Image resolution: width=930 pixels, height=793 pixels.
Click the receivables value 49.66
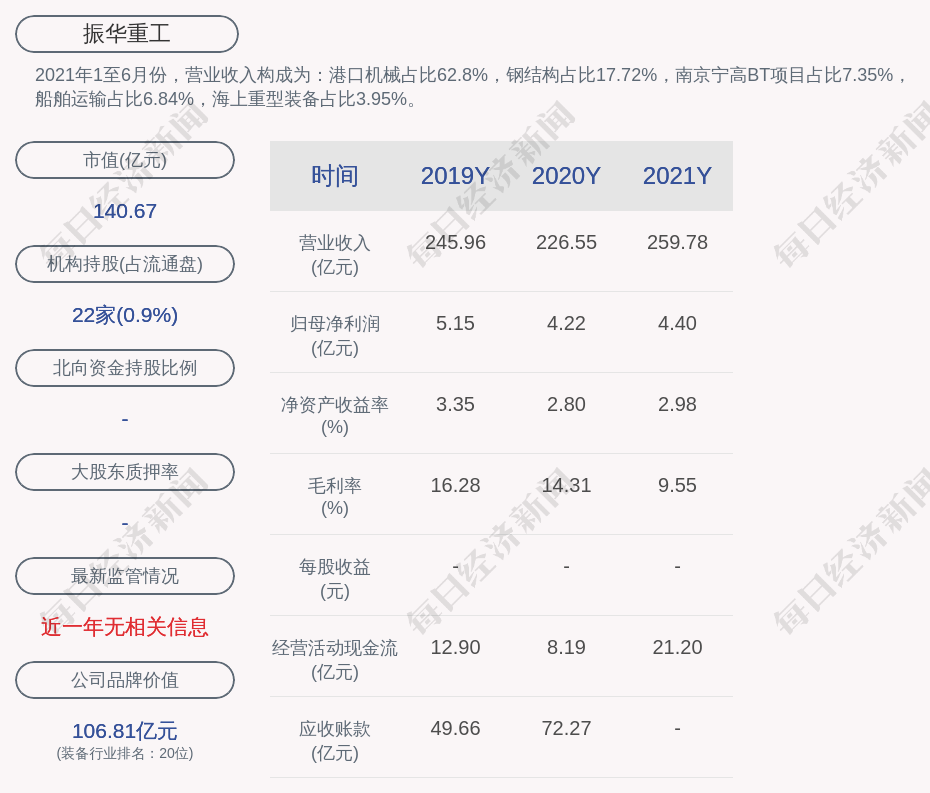coord(455,728)
